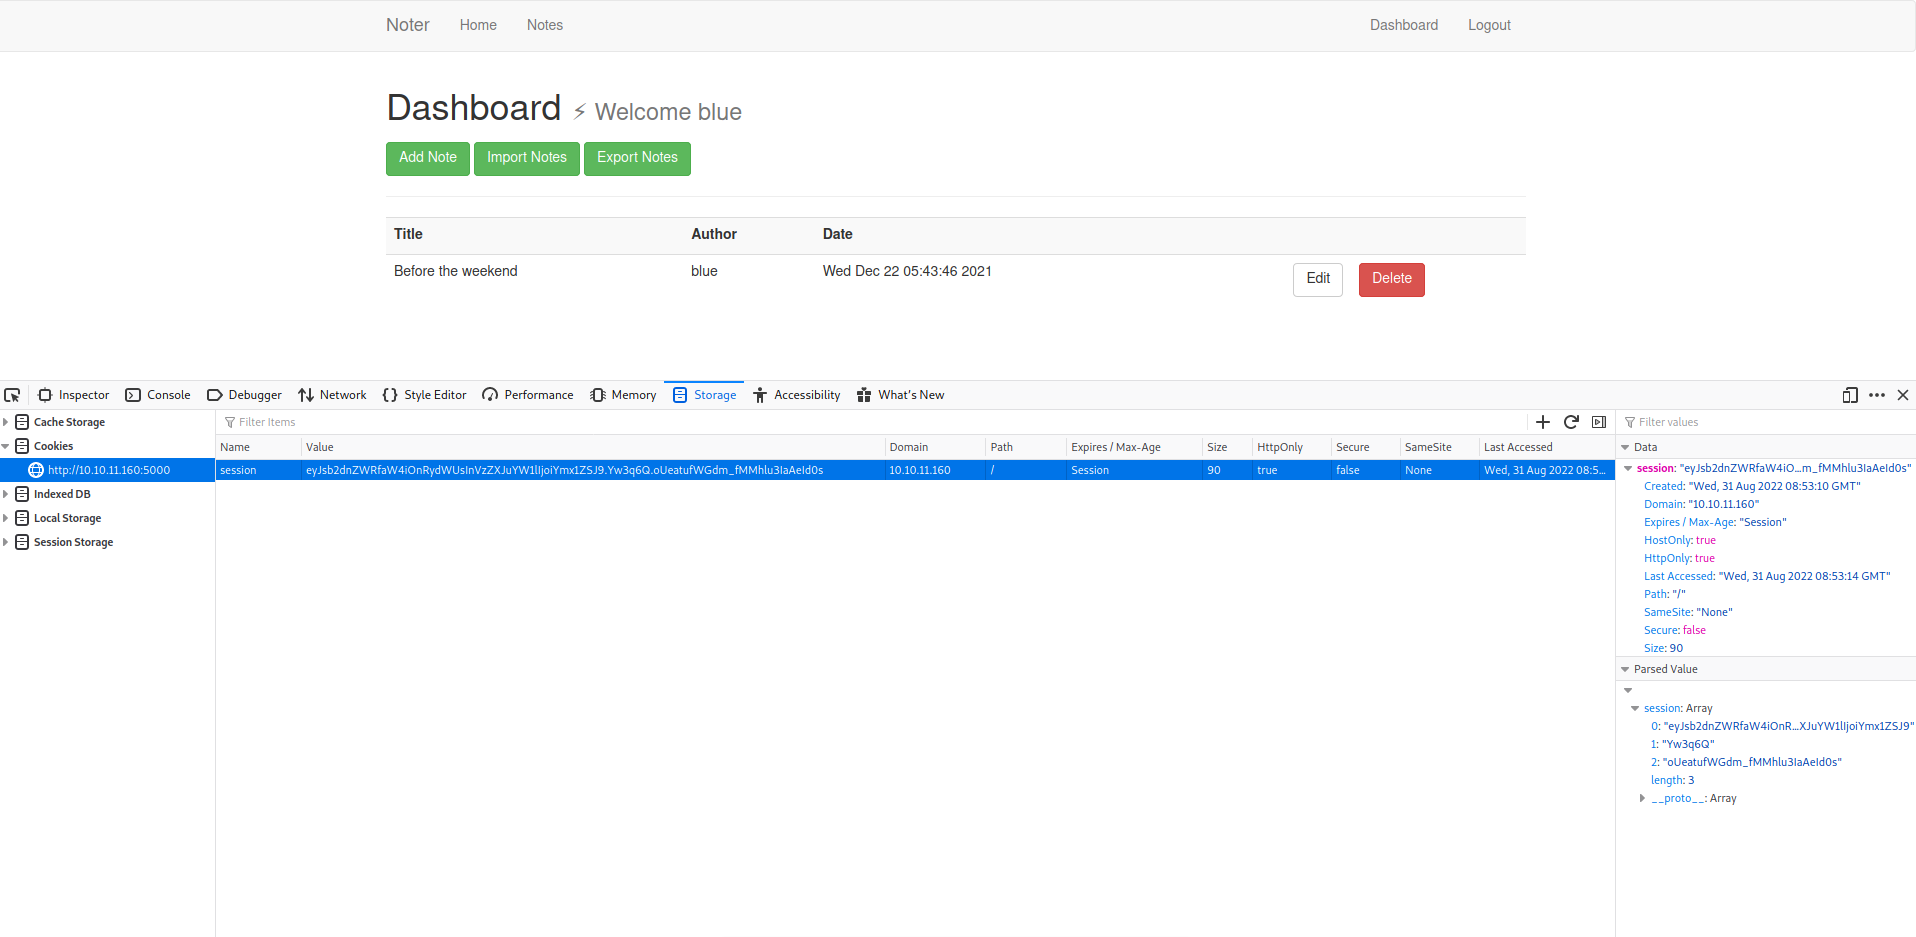
Task: Click the element picker icon in DevTools
Action: coord(12,395)
